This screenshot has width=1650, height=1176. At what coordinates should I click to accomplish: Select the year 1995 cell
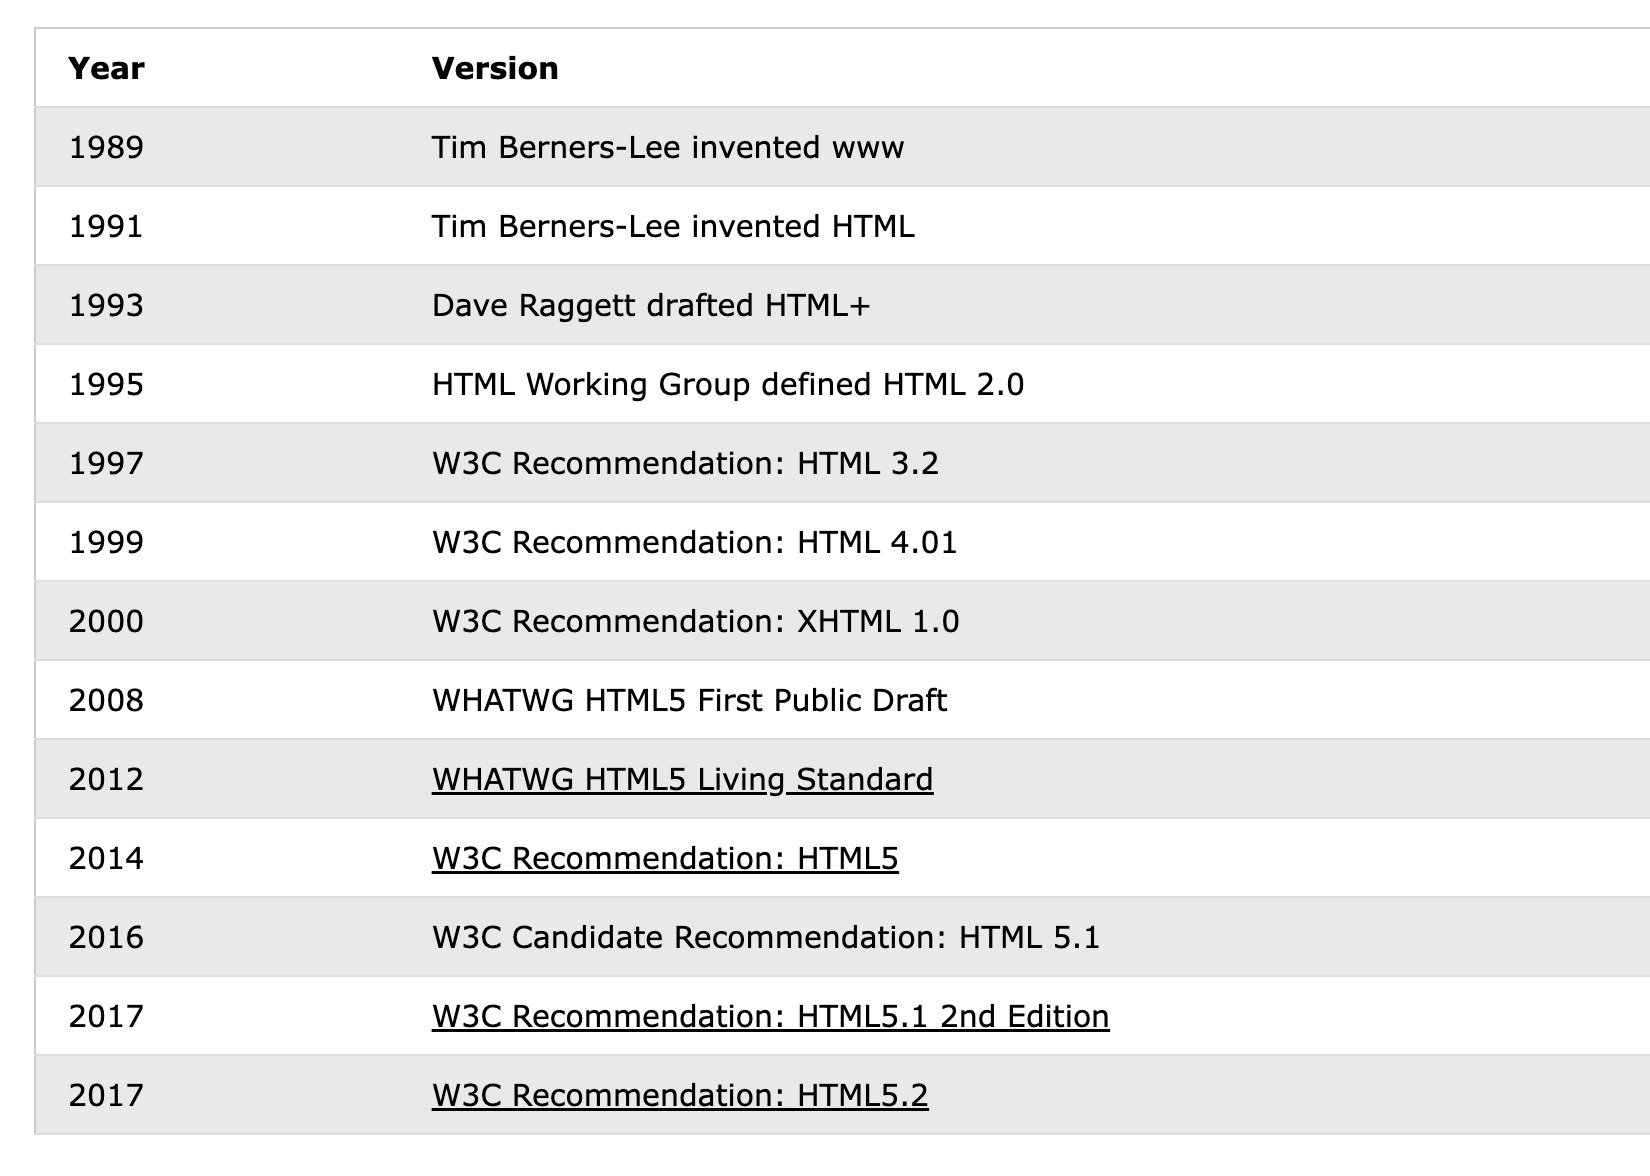point(106,384)
